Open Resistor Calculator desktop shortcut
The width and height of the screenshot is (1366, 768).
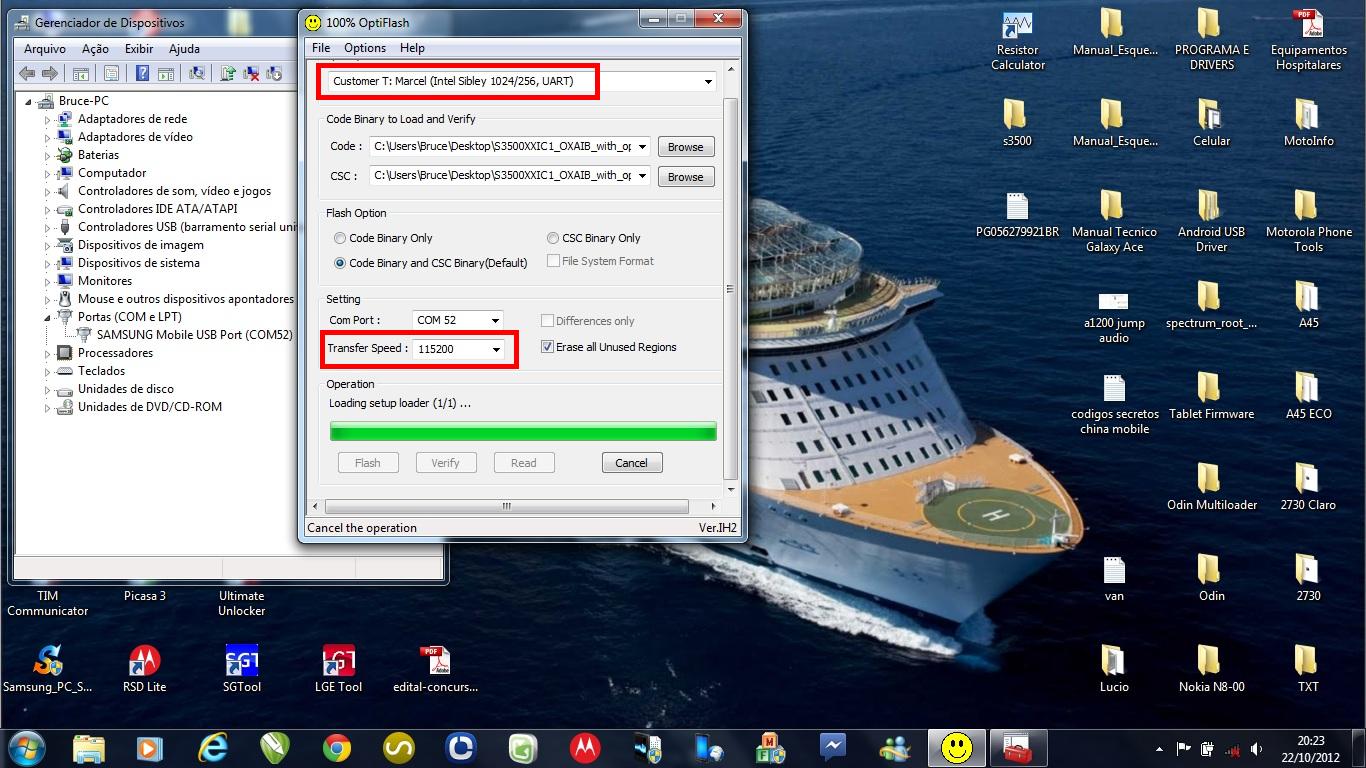tap(1018, 41)
